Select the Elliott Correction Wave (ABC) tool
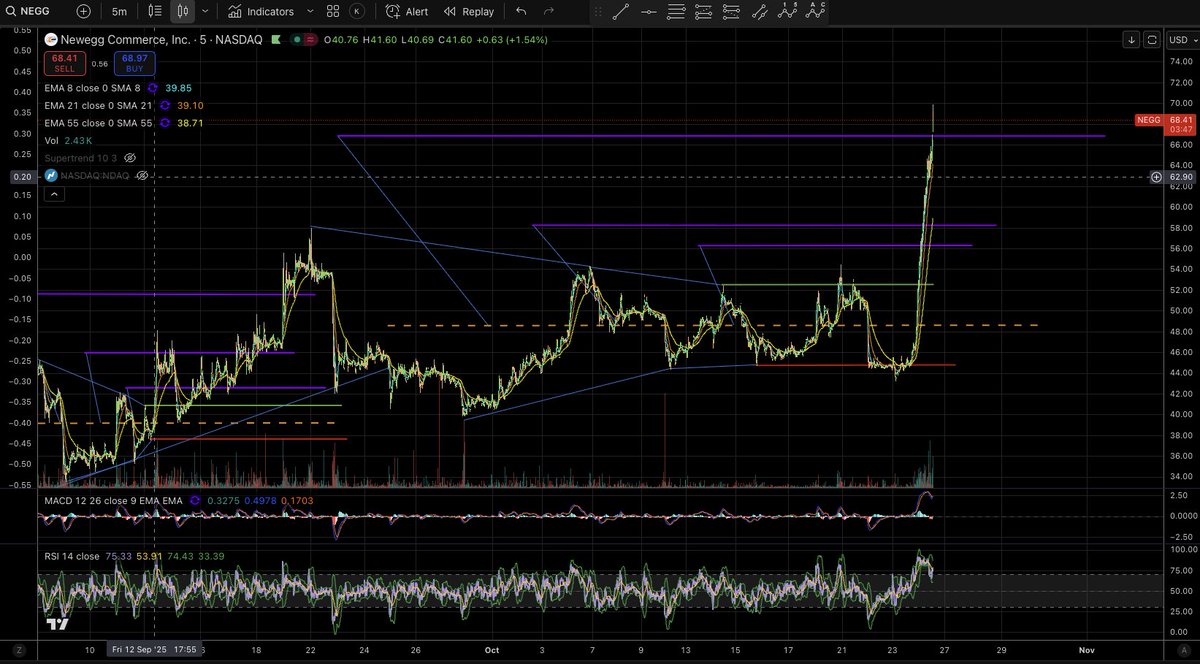This screenshot has width=1200, height=664. click(817, 12)
